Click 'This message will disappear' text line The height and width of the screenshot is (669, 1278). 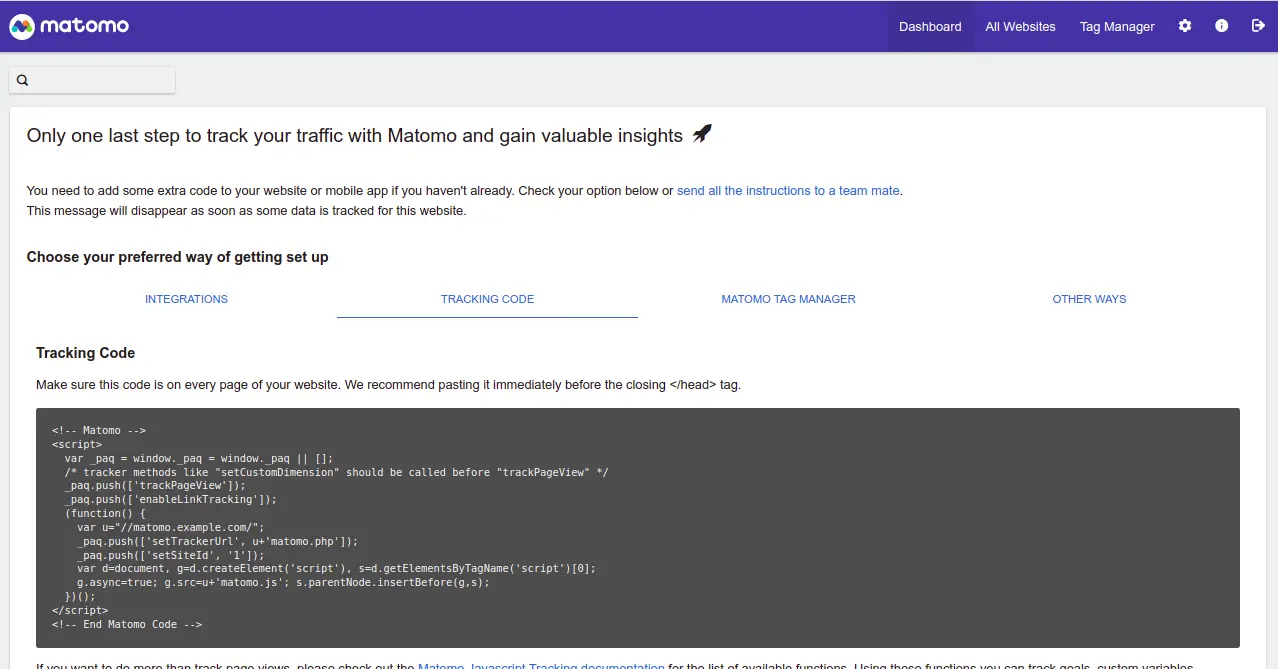coord(246,211)
